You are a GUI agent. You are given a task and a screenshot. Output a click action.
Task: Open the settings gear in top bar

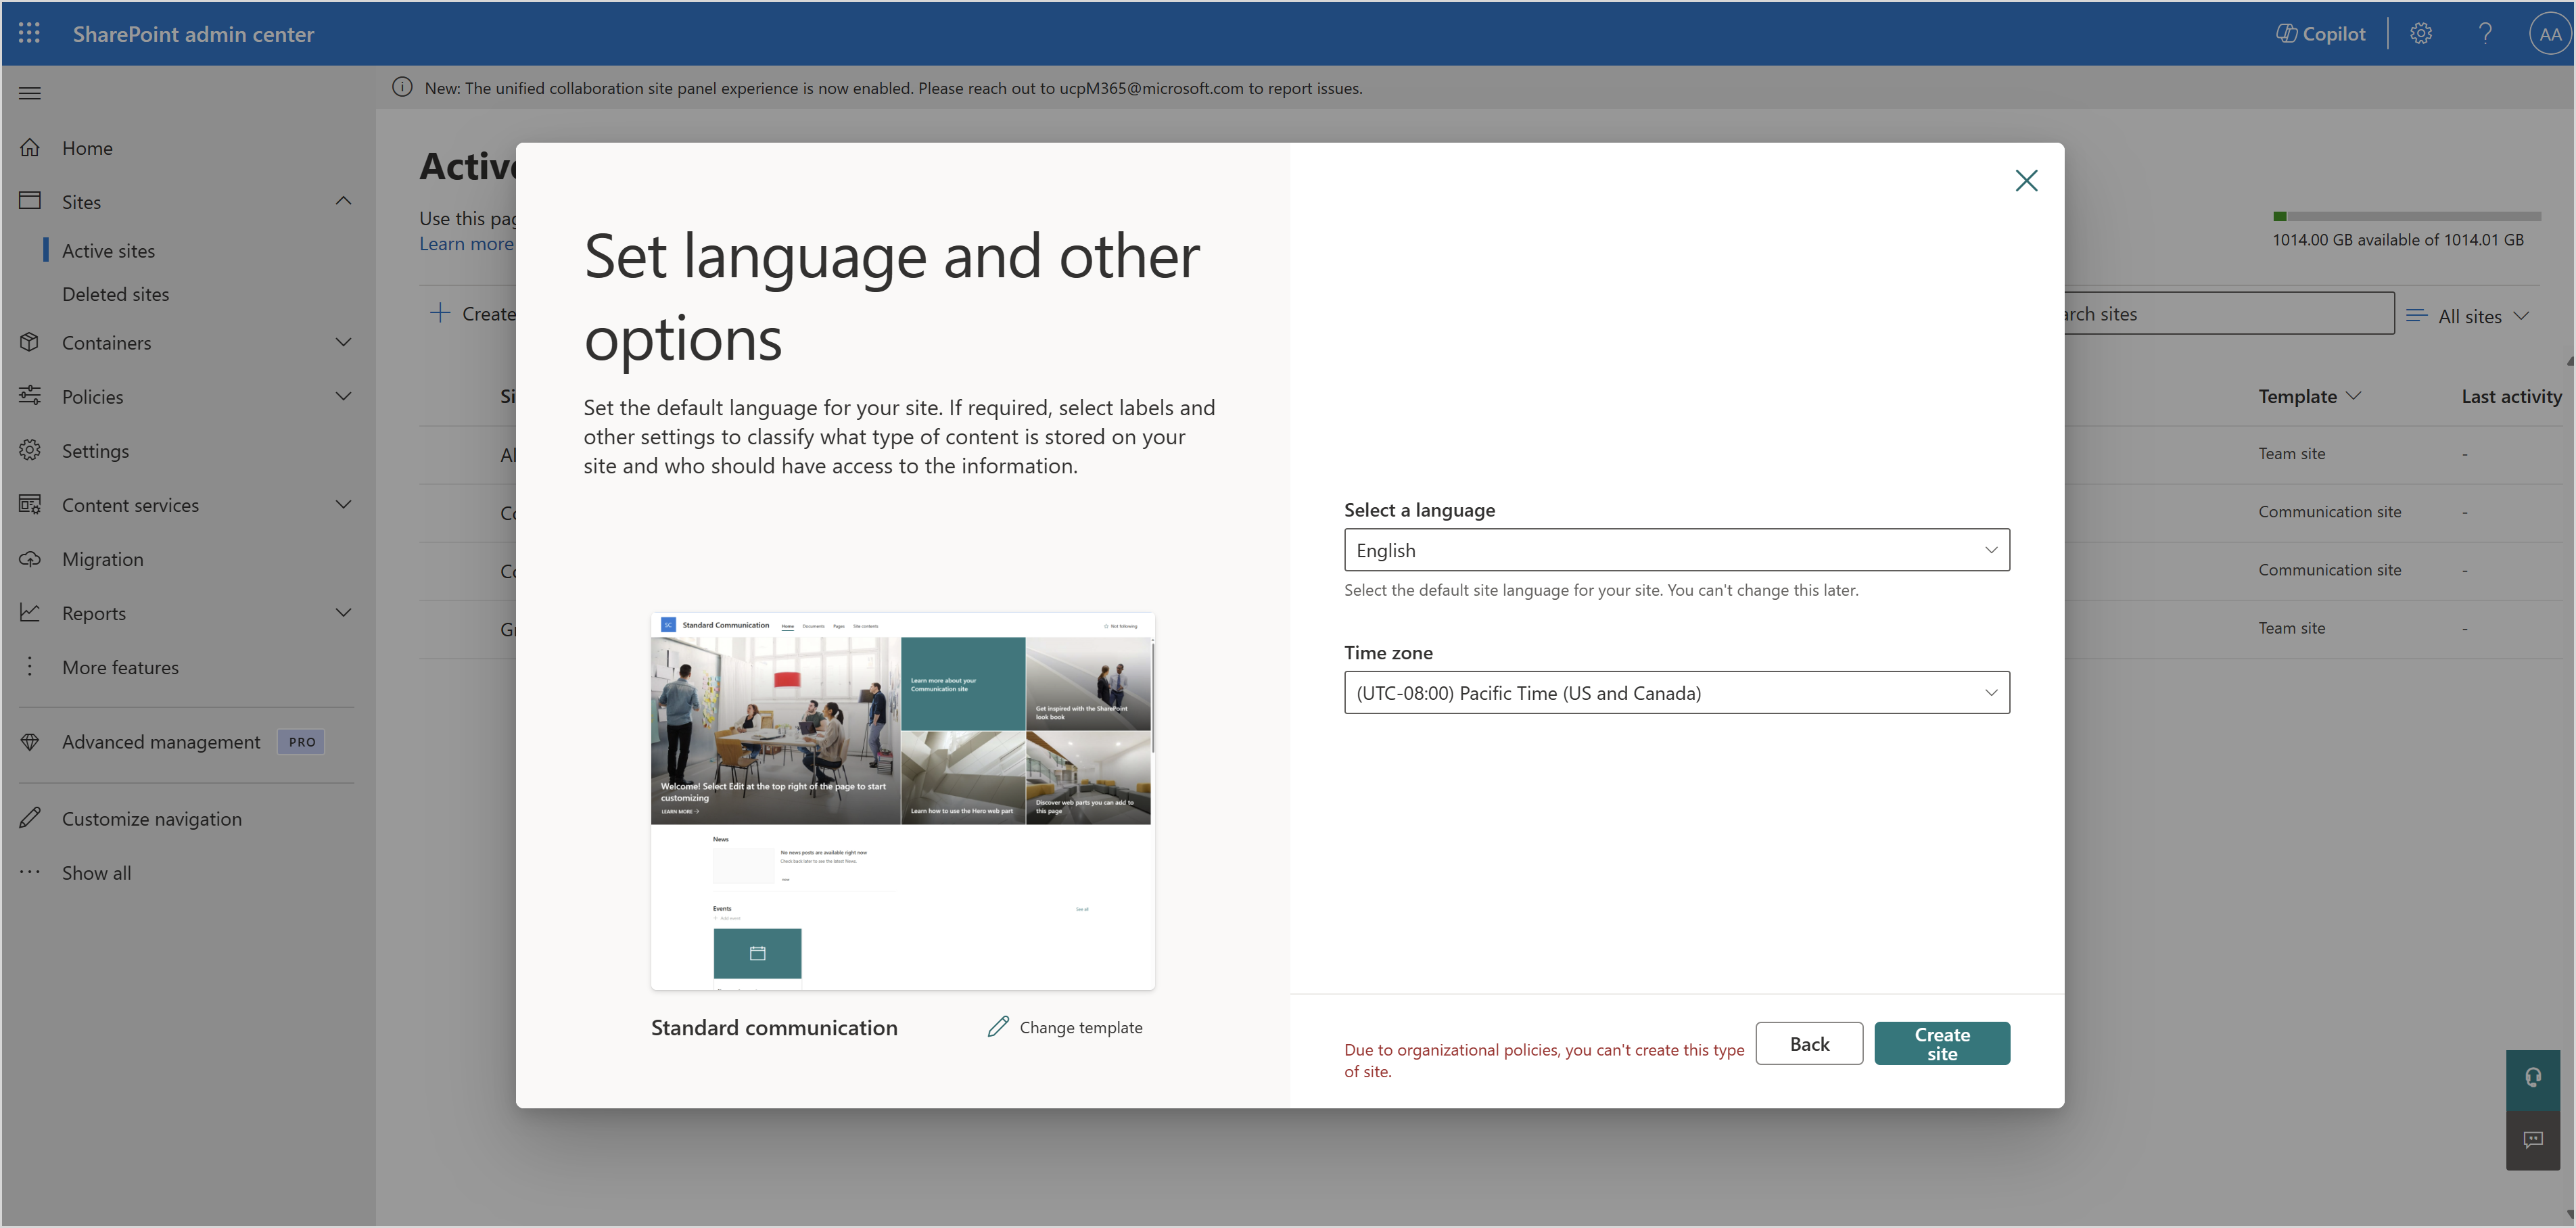coord(2420,33)
